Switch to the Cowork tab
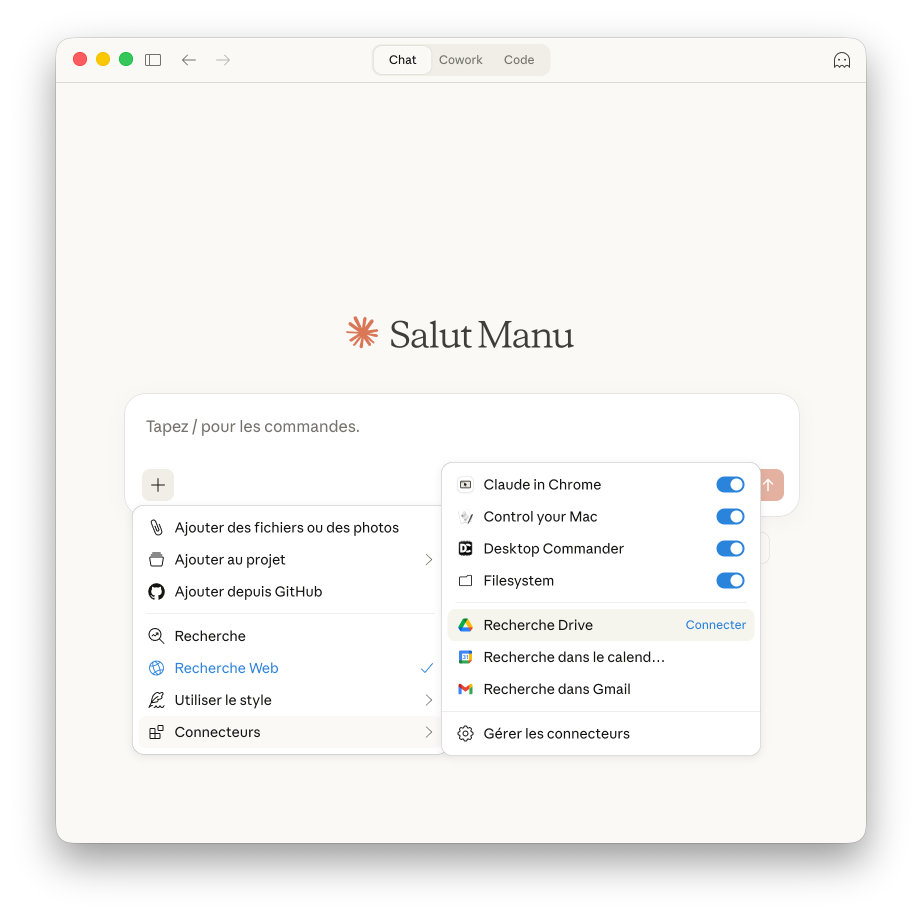The width and height of the screenshot is (922, 917). [x=461, y=60]
